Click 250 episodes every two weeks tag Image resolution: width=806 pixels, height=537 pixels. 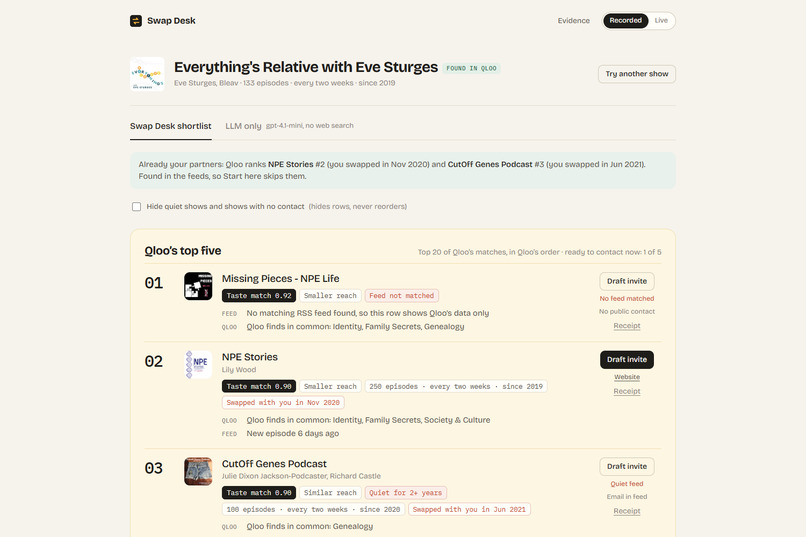click(x=456, y=386)
